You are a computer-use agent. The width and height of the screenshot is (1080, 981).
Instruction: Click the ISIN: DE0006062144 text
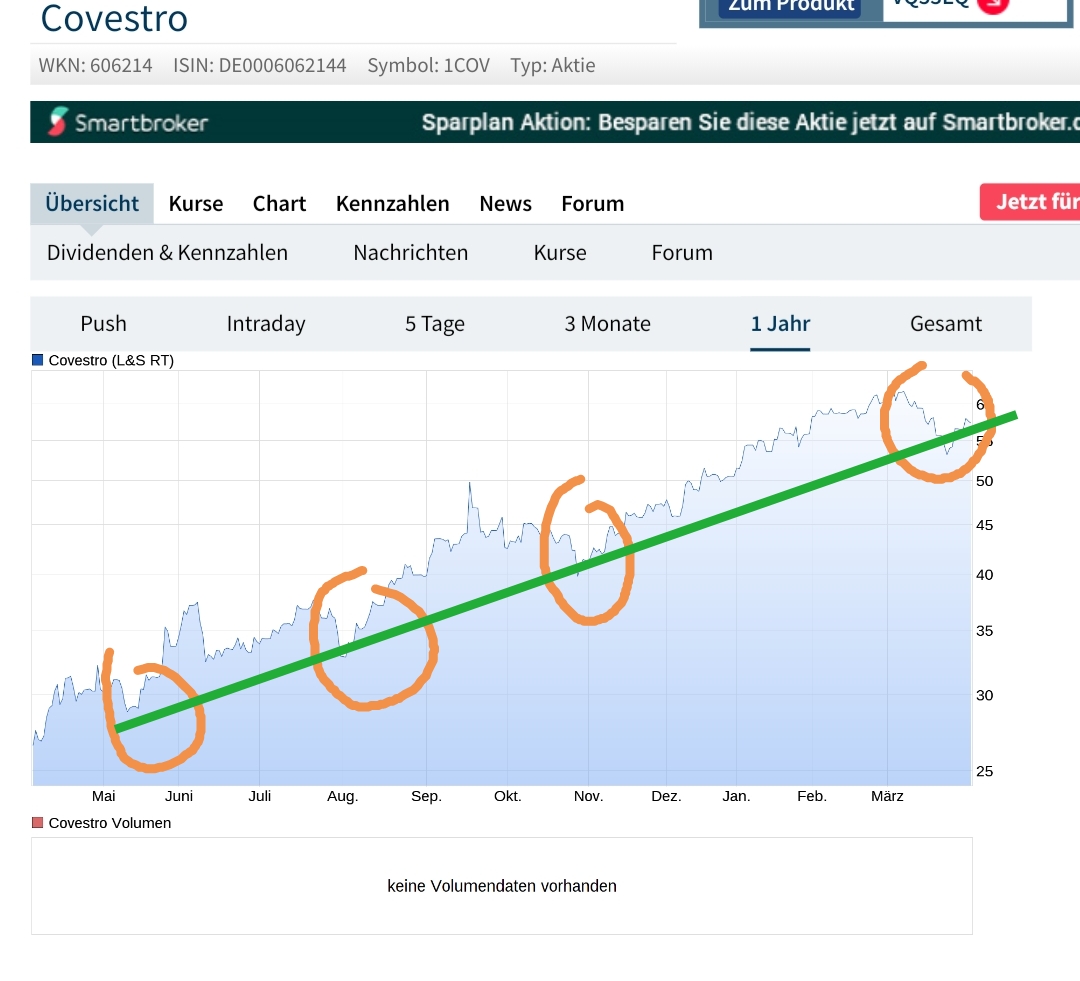pos(260,65)
